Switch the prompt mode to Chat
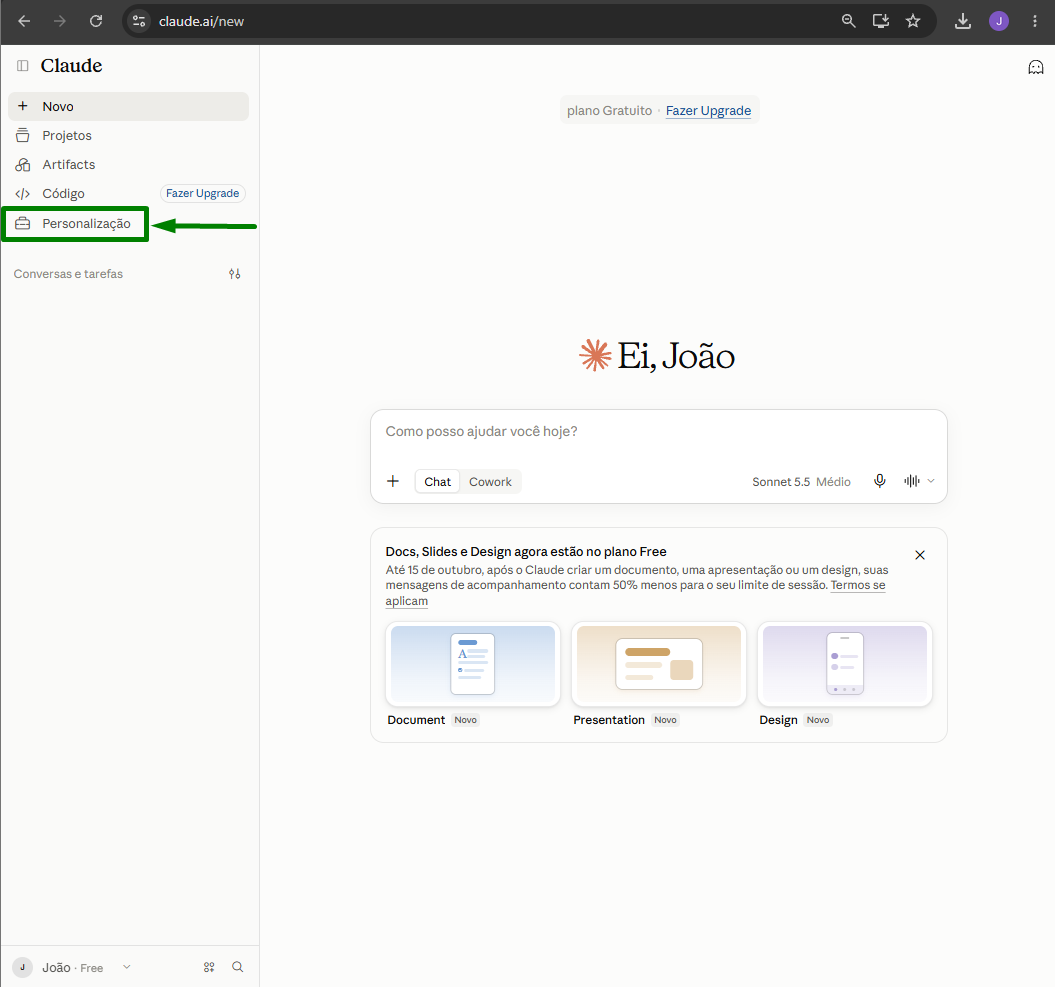This screenshot has height=987, width=1055. [x=437, y=482]
